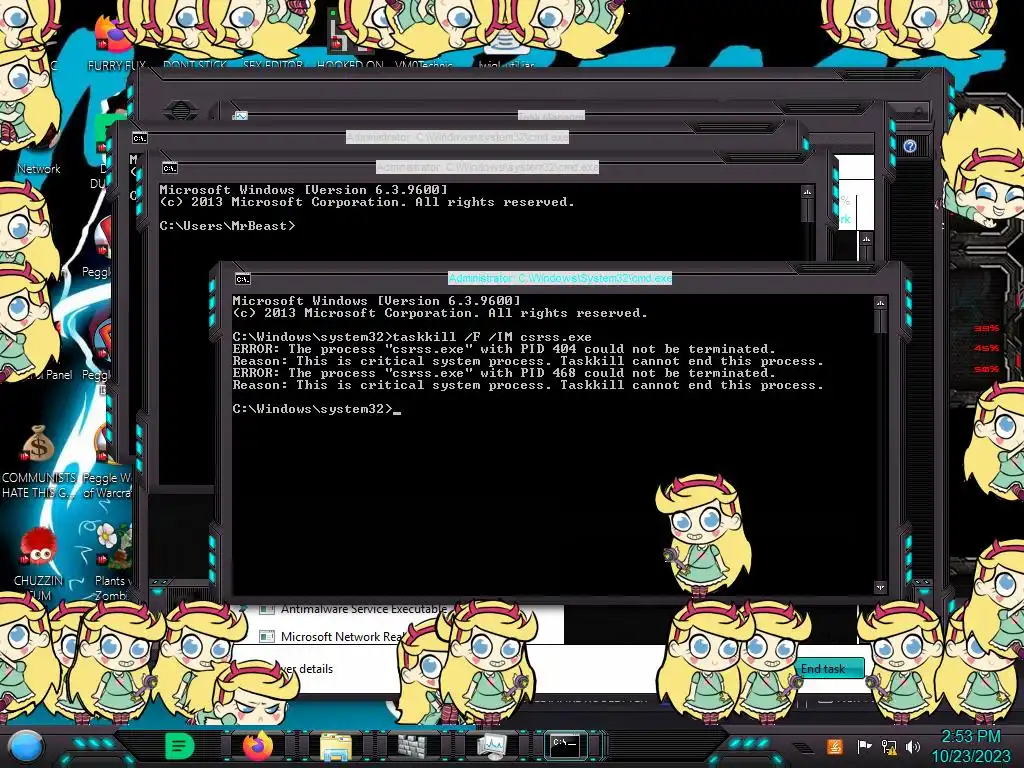Screen dimensions: 1024x768
Task: Select the Network desktop icon label
Action: pyautogui.click(x=39, y=168)
